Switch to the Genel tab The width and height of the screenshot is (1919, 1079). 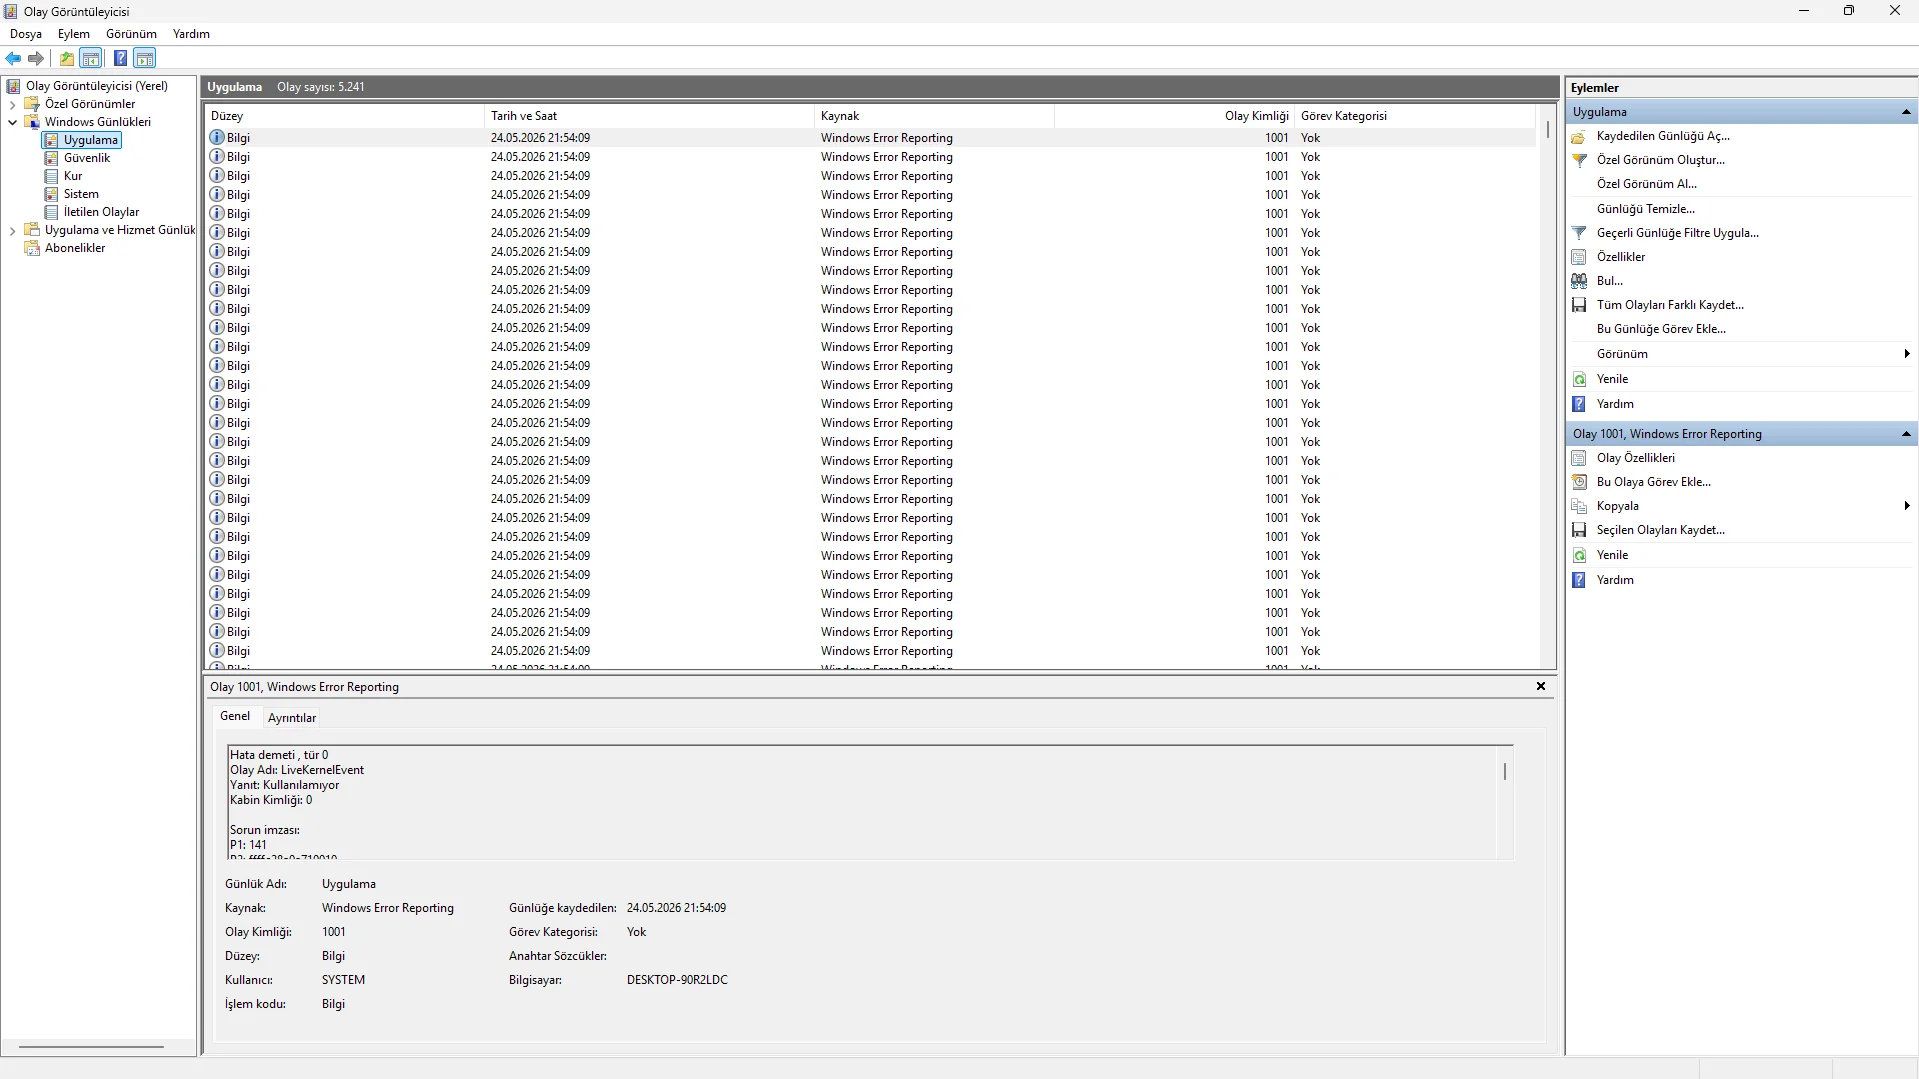(235, 716)
